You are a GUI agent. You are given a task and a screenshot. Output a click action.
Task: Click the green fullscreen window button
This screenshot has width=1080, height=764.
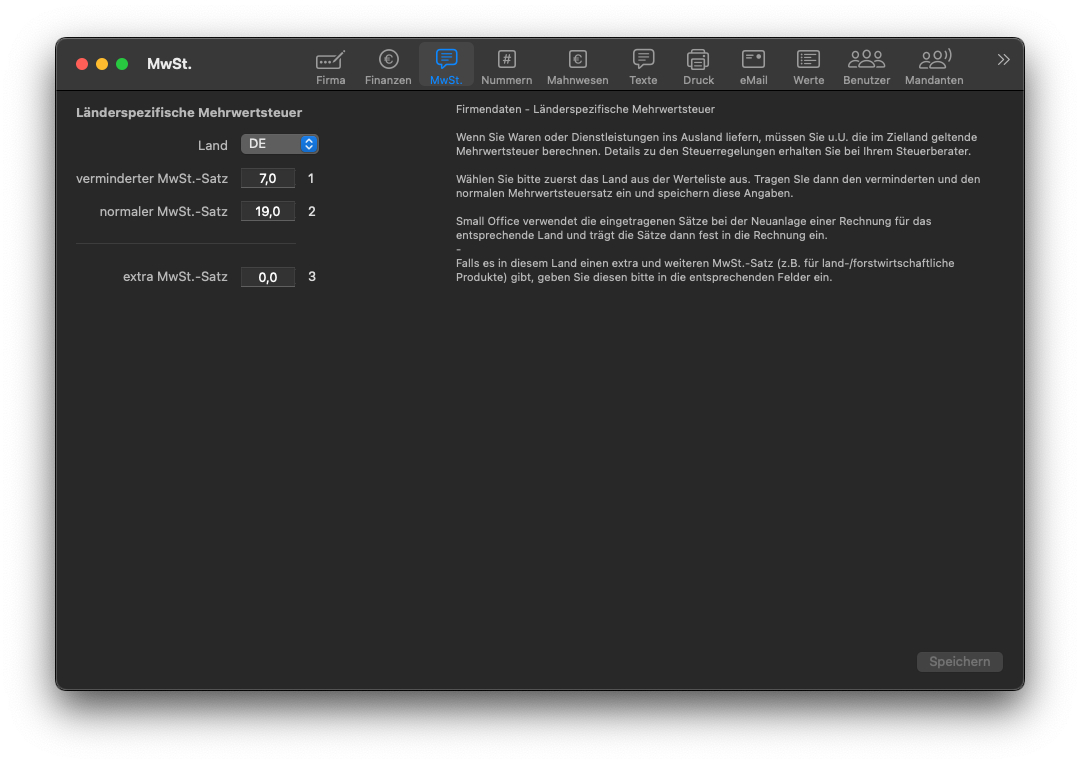[x=122, y=64]
